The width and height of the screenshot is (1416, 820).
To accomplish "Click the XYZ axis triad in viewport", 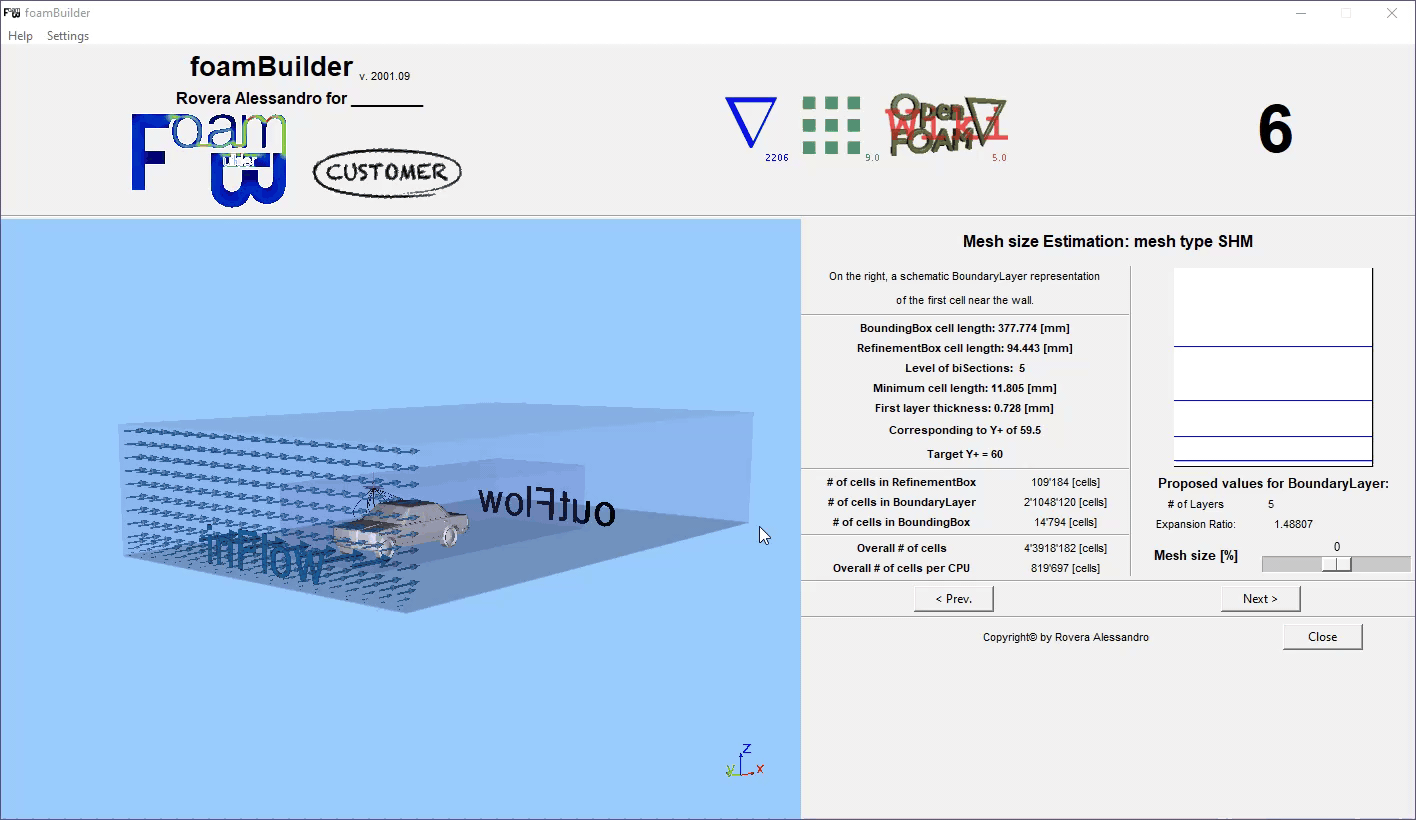I will coord(745,761).
